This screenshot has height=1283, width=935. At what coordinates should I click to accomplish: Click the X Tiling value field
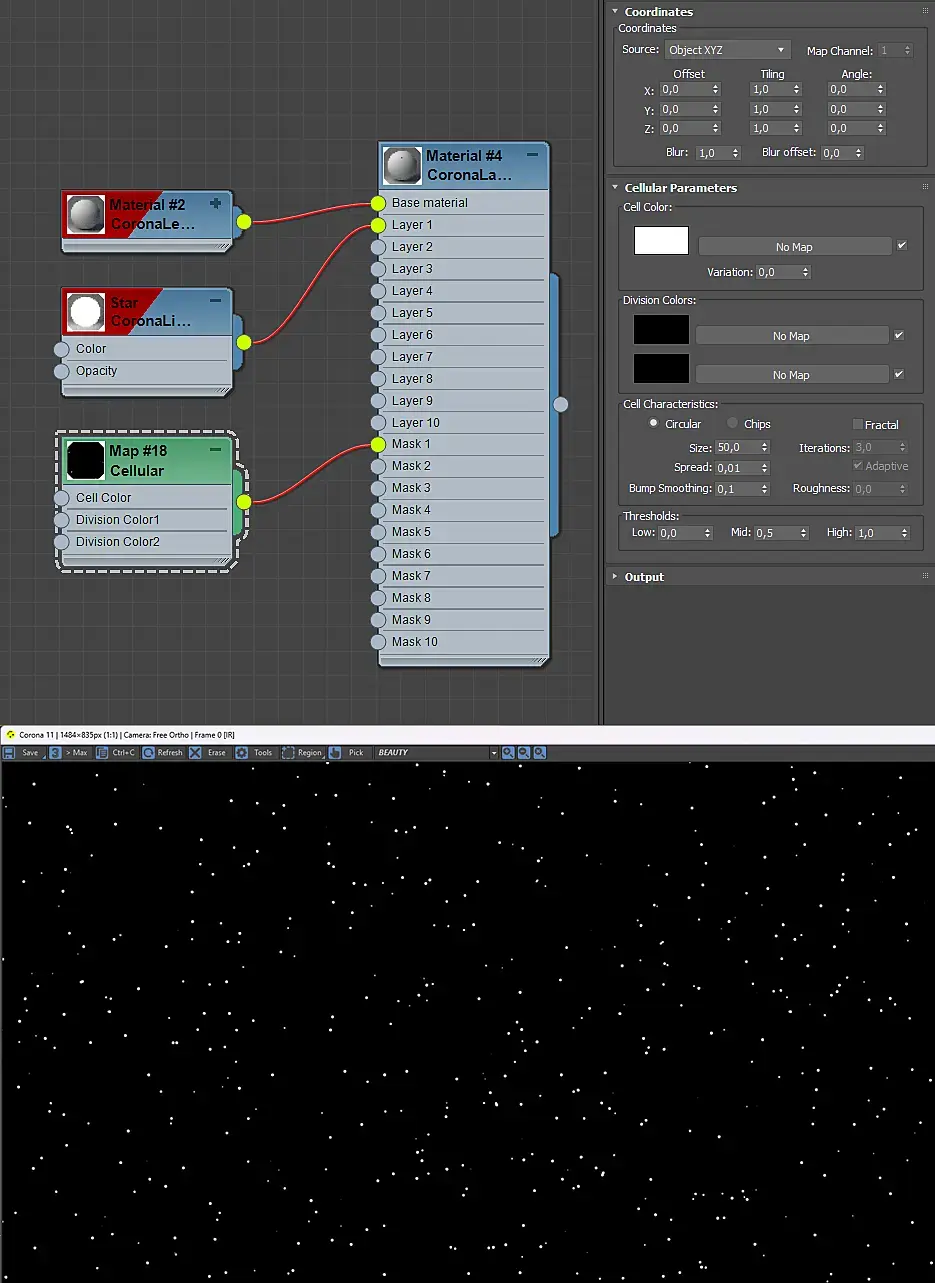pyautogui.click(x=770, y=89)
